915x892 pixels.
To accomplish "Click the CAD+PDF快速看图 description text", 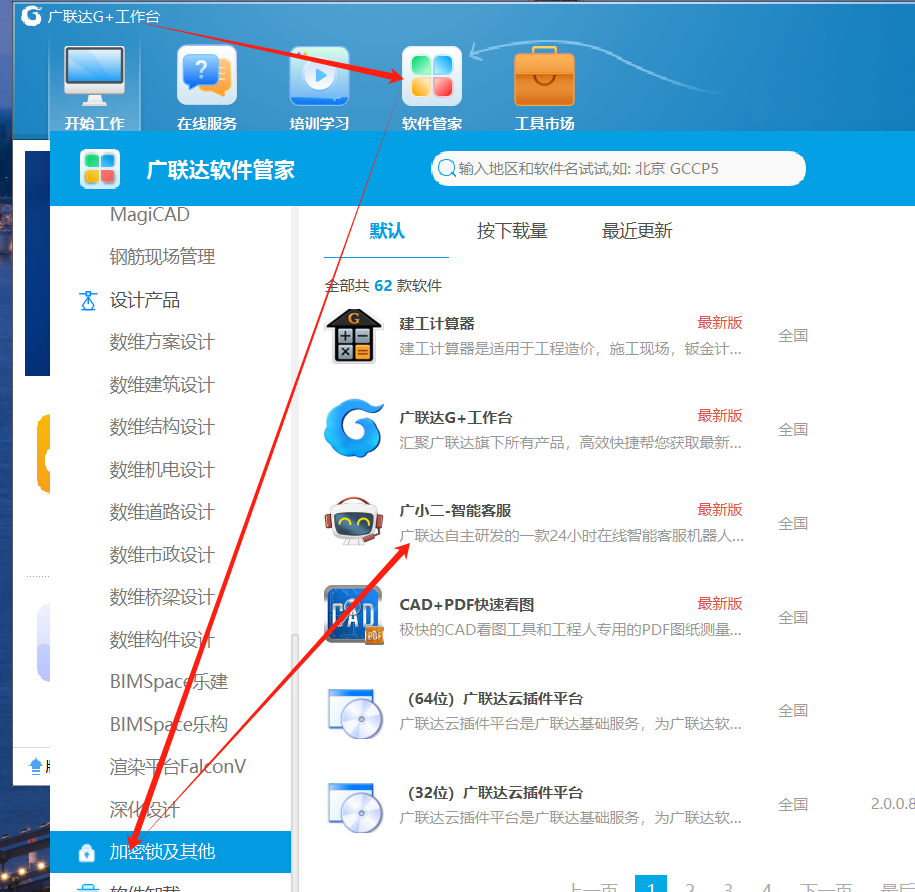I will pyautogui.click(x=570, y=630).
